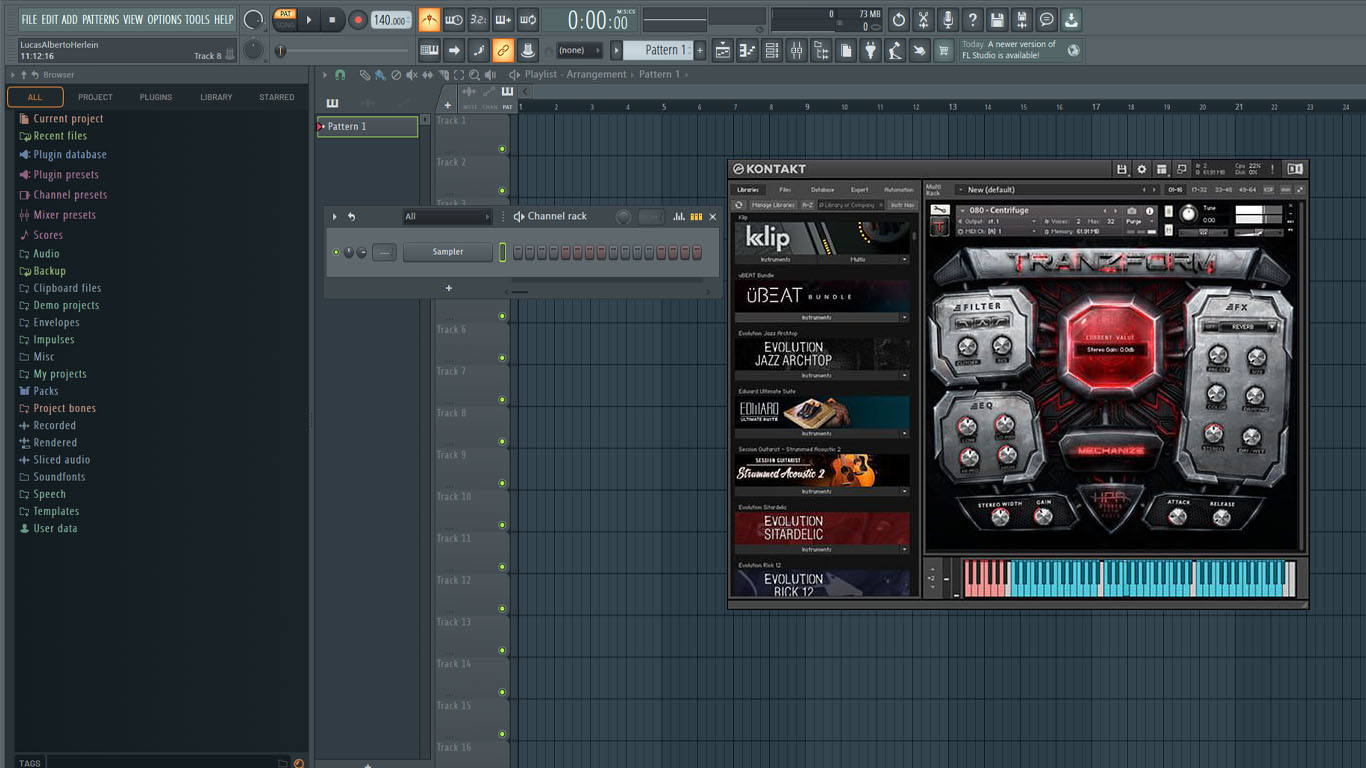This screenshot has width=1366, height=768.
Task: Click Manage Libraries in Kontakt
Action: point(773,205)
